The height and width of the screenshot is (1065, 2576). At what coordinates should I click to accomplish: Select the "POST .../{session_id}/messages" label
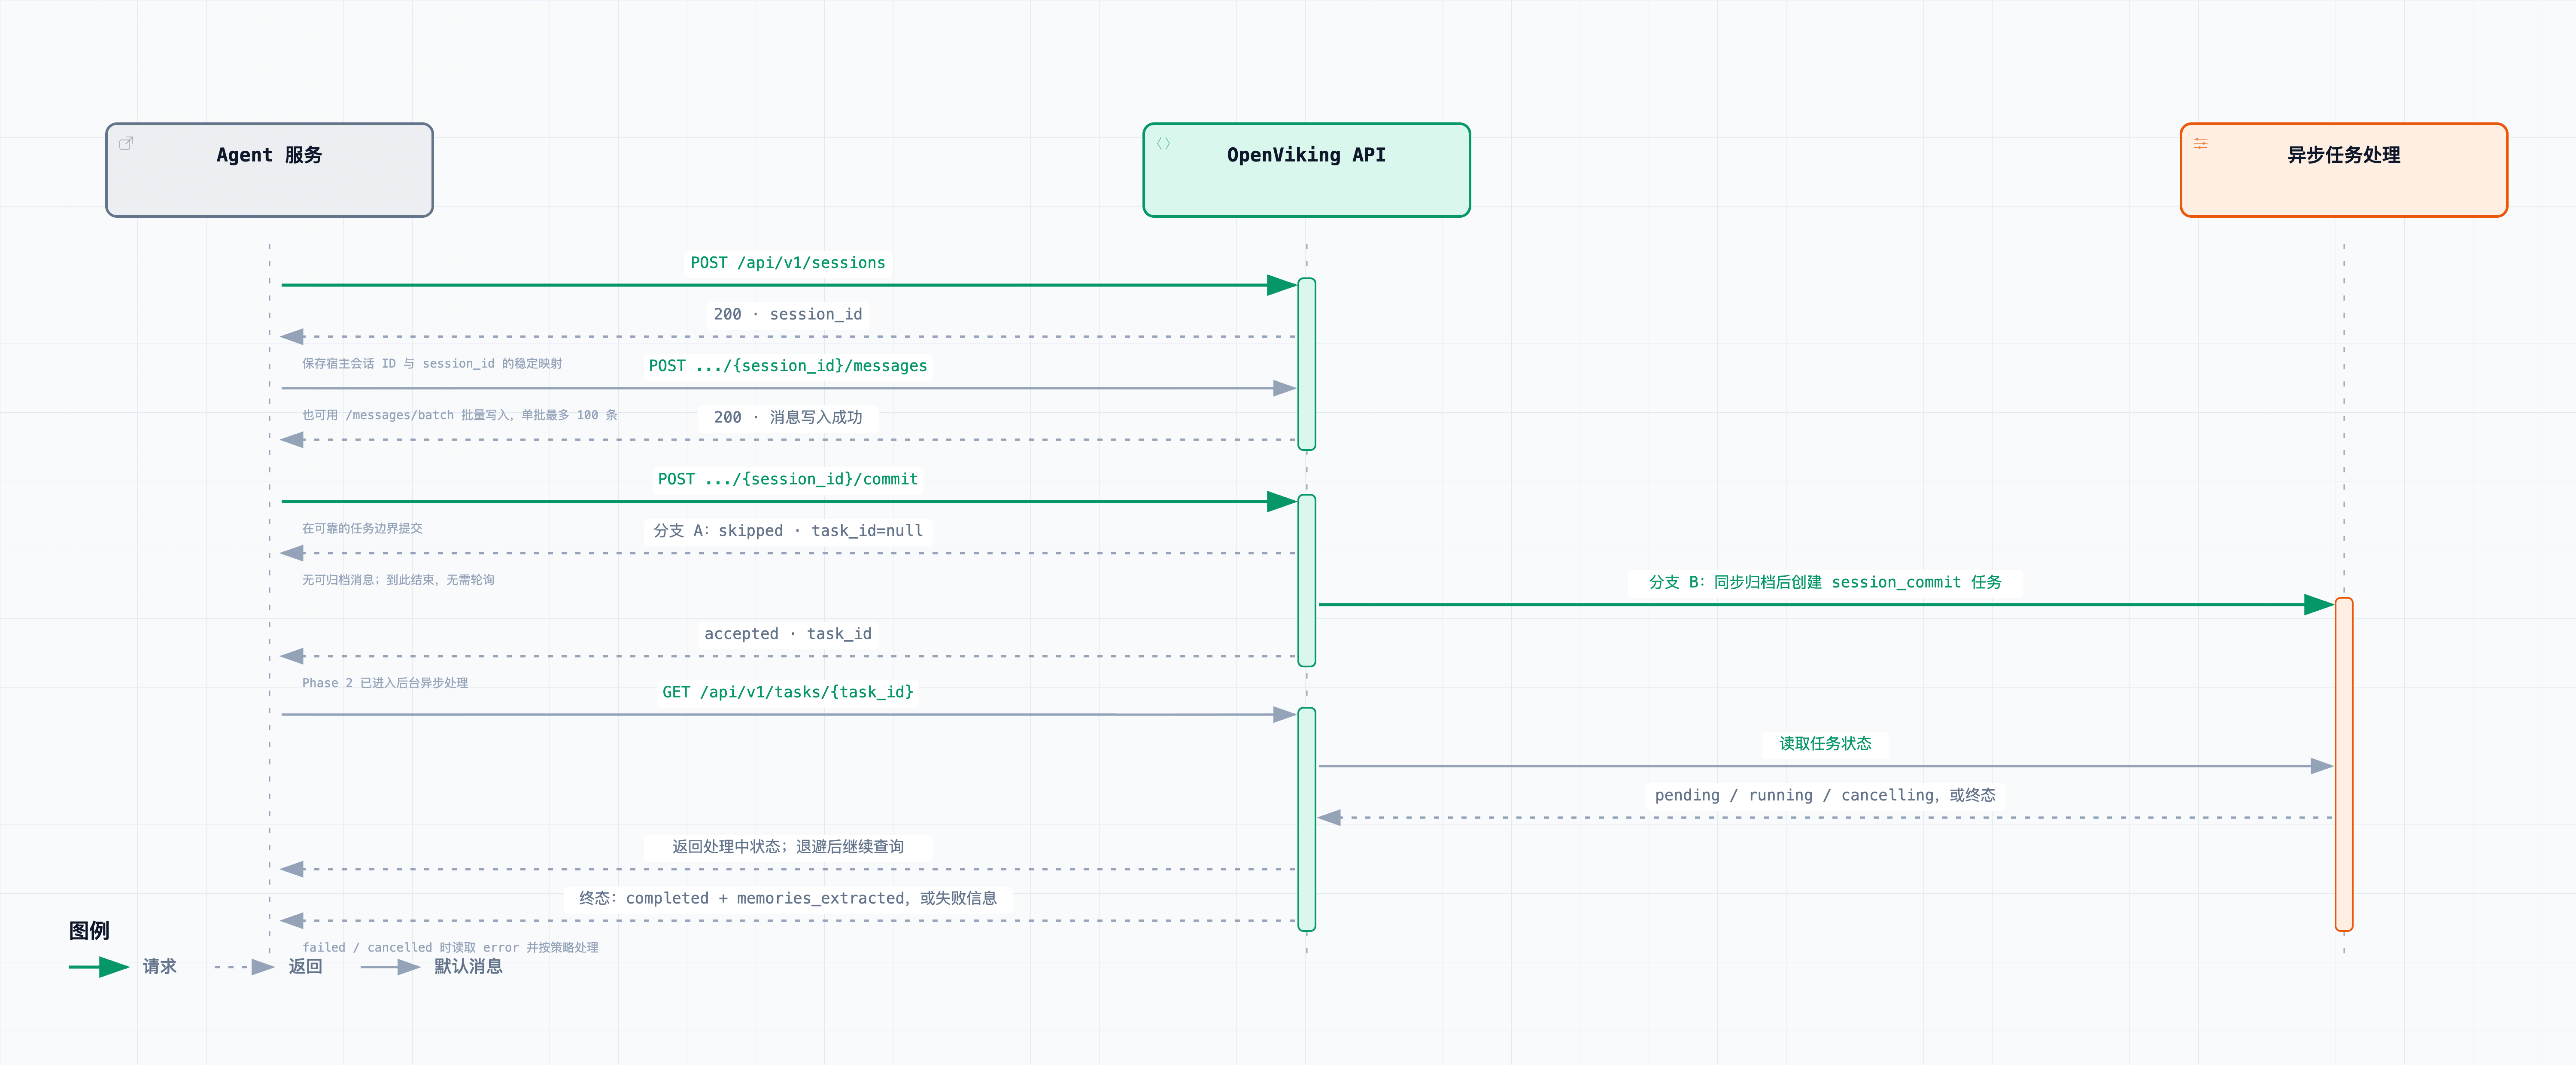[788, 365]
